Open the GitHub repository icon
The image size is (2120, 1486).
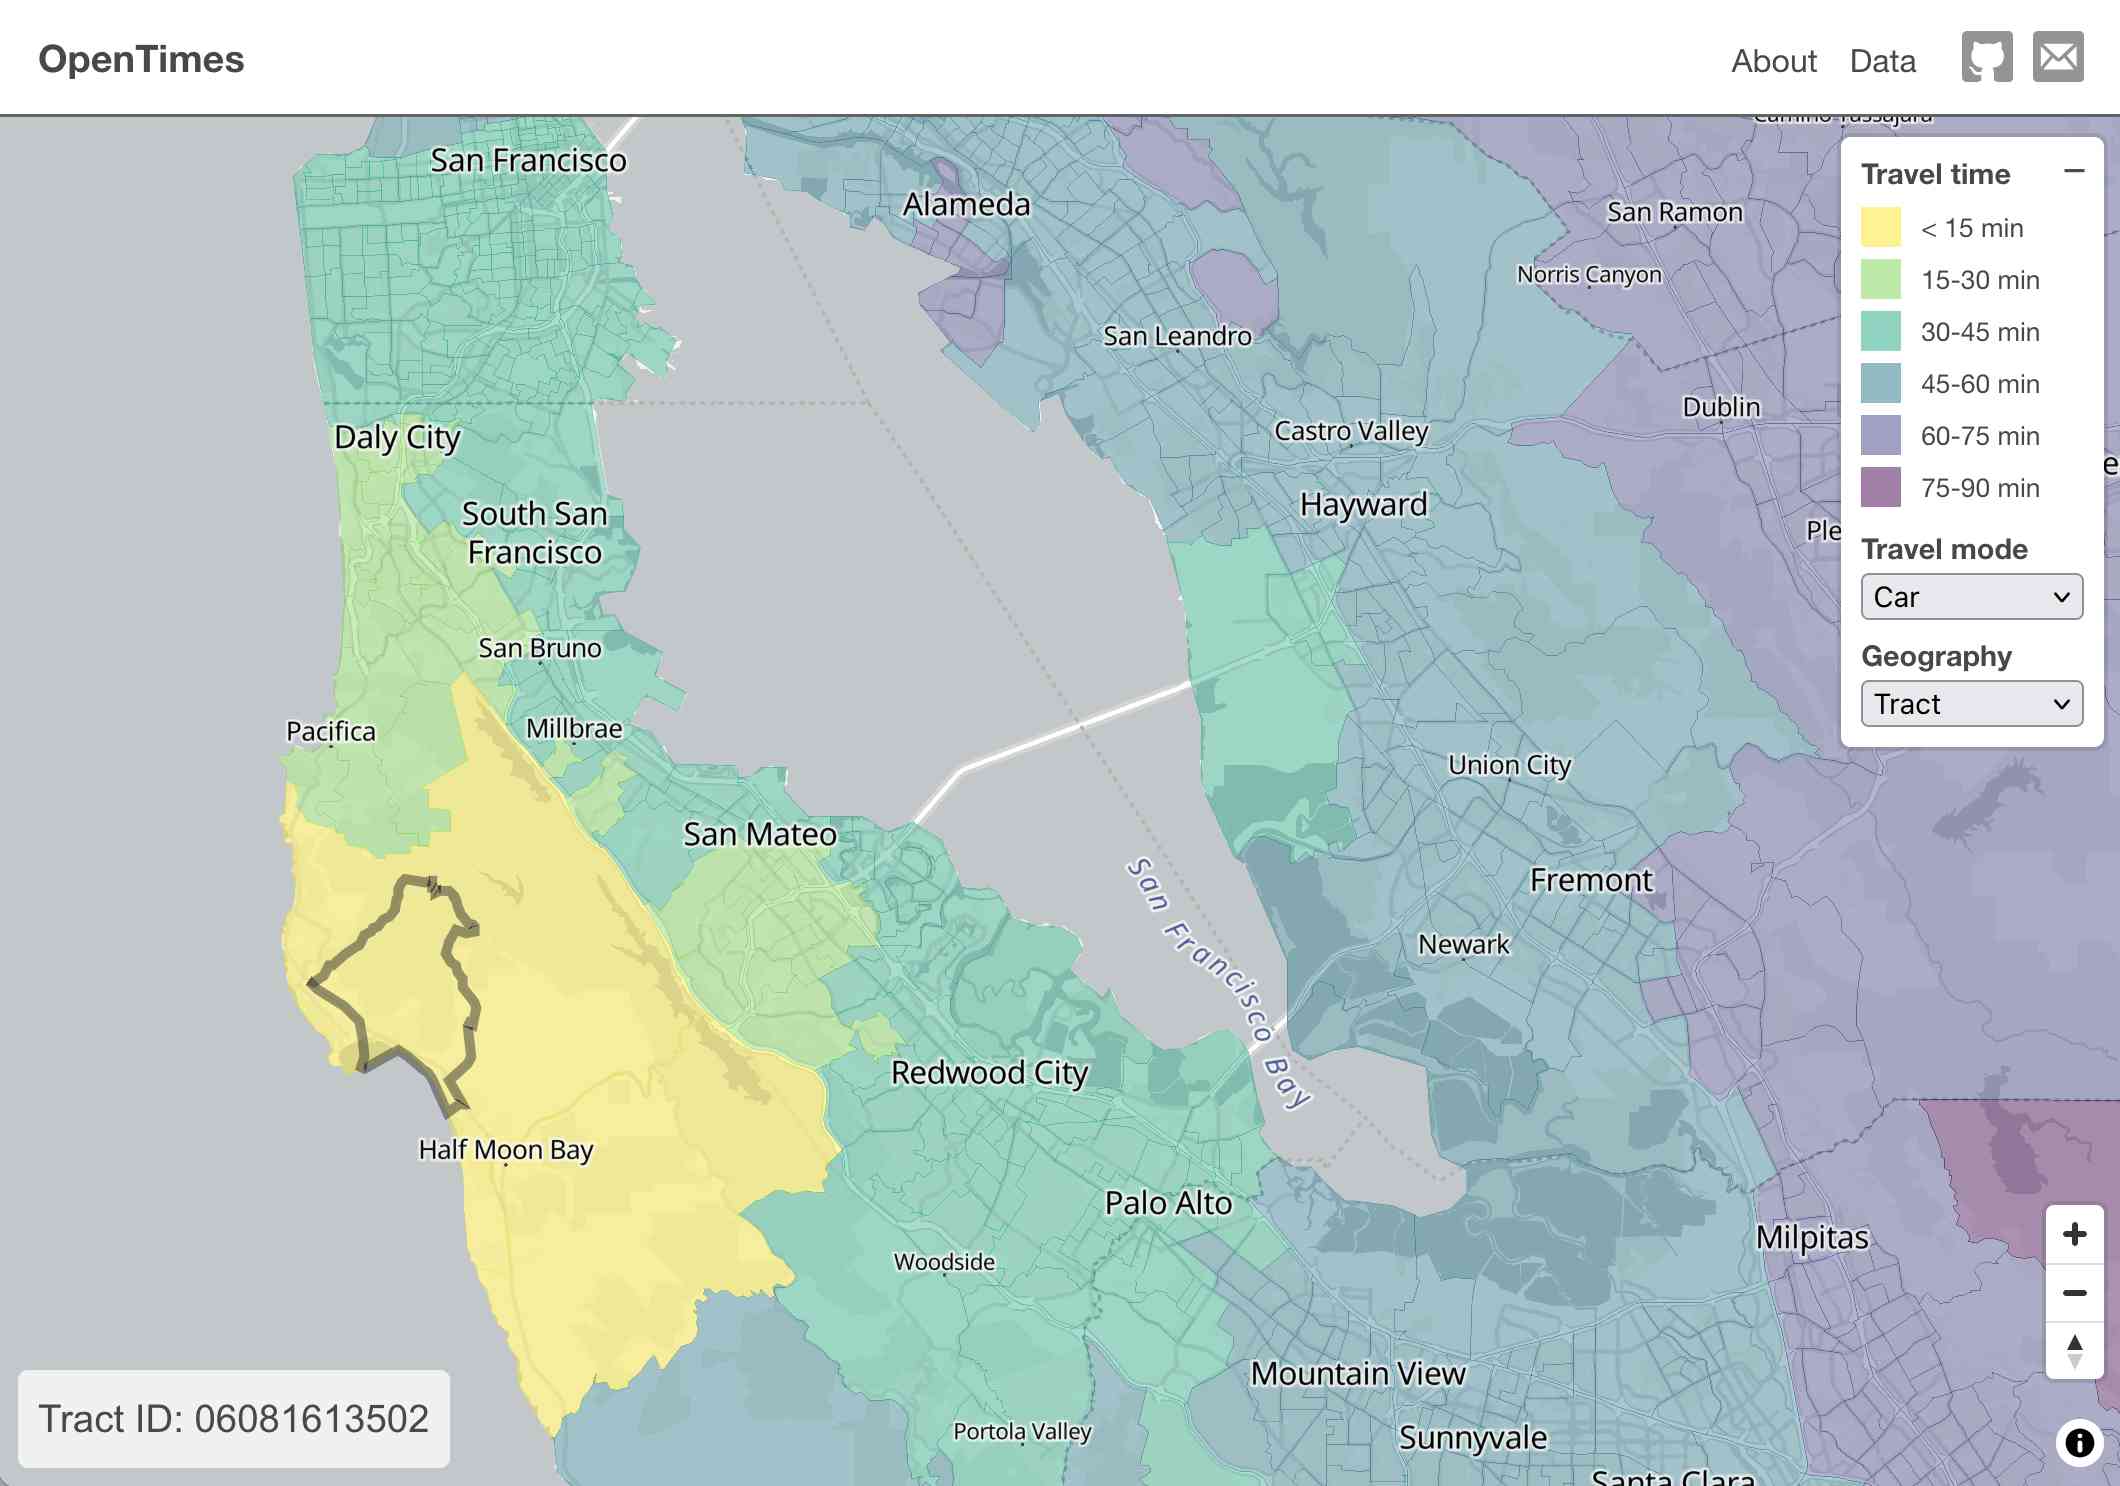[1987, 58]
